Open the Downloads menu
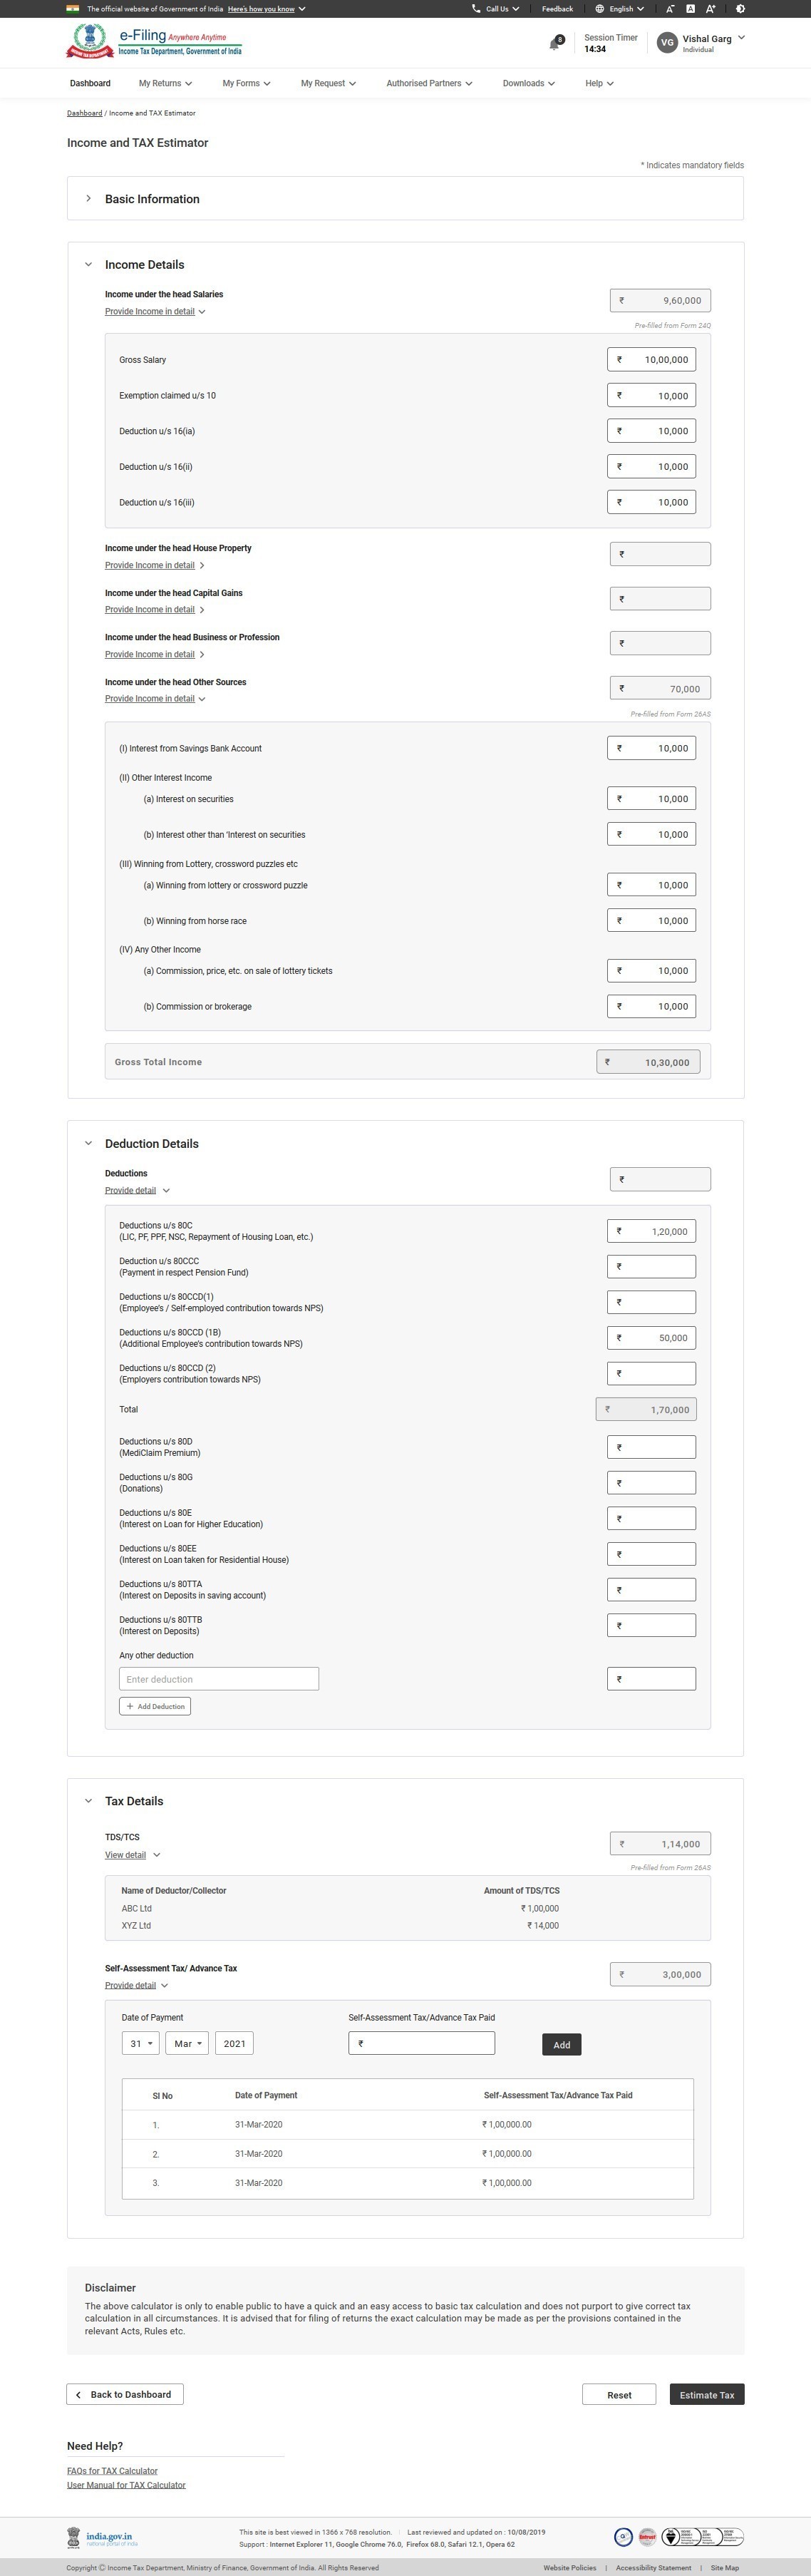Image resolution: width=811 pixels, height=2576 pixels. click(x=528, y=83)
